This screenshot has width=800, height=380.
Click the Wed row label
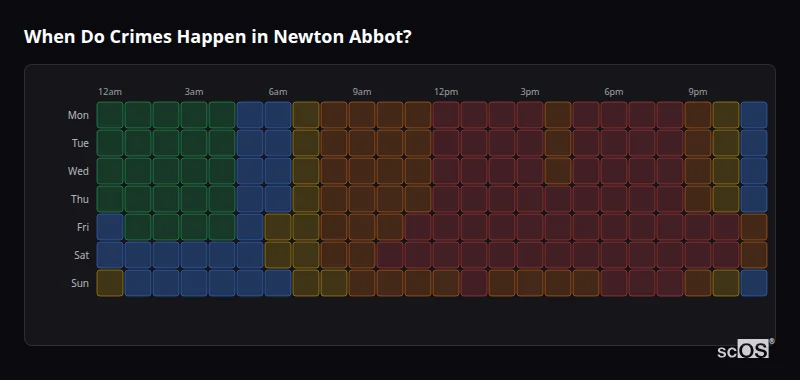(x=78, y=171)
